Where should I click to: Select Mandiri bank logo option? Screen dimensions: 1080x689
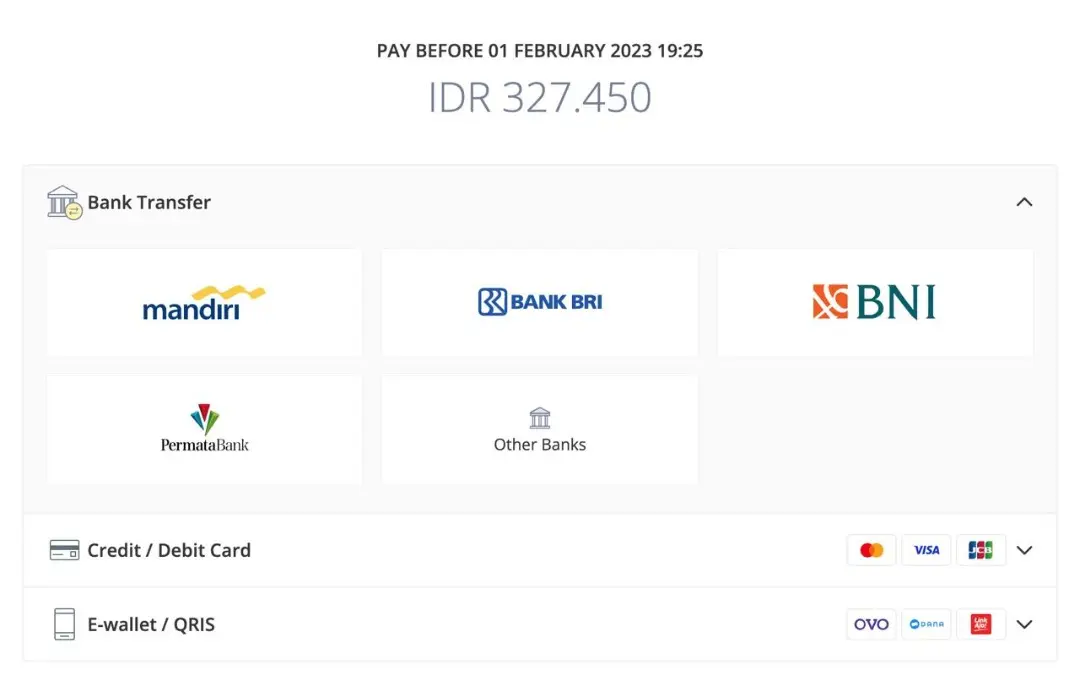(x=204, y=302)
